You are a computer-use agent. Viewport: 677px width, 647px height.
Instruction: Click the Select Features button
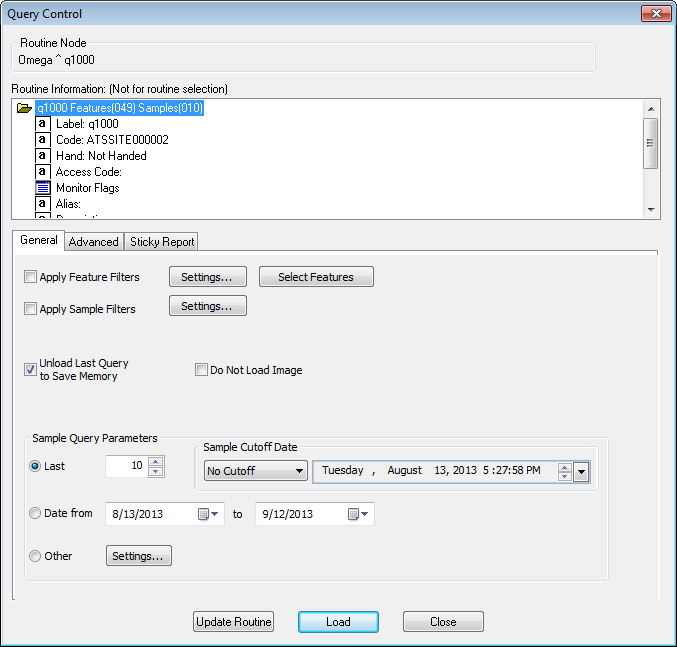(316, 277)
